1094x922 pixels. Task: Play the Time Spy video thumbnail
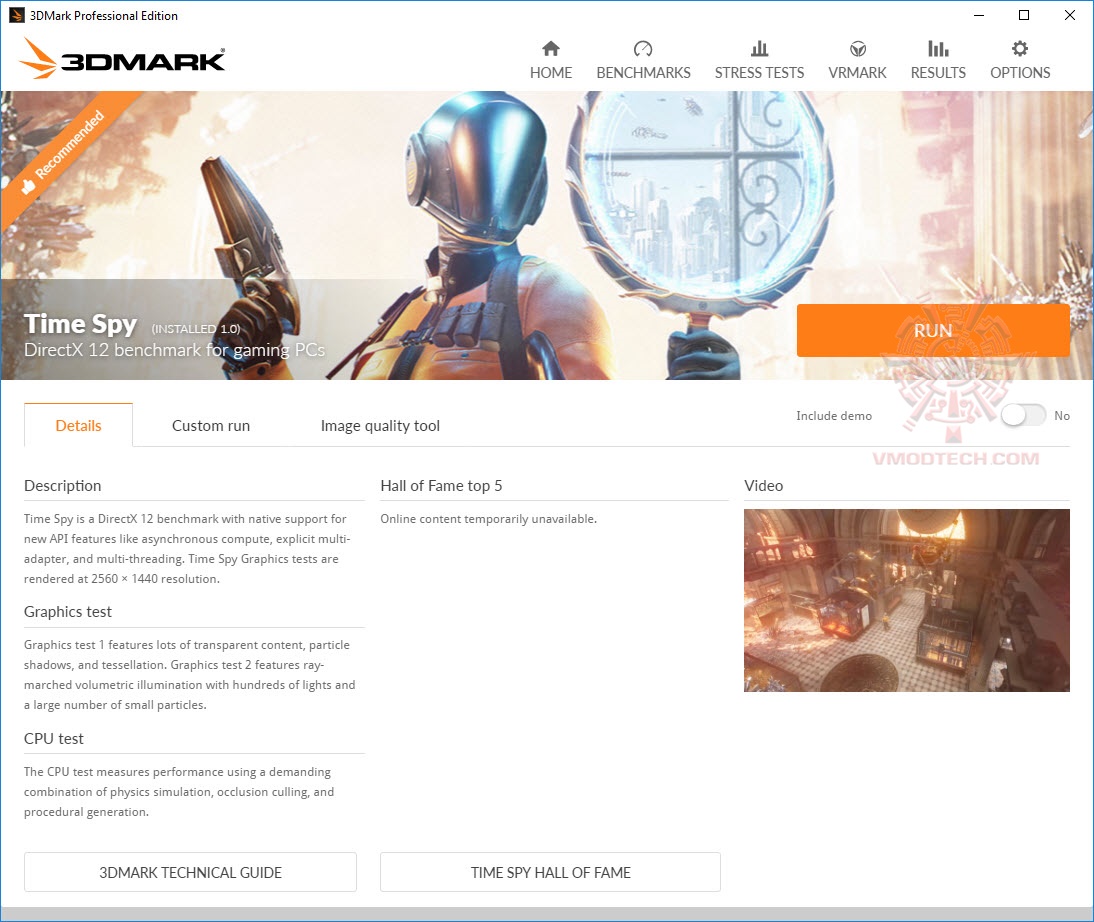[906, 600]
